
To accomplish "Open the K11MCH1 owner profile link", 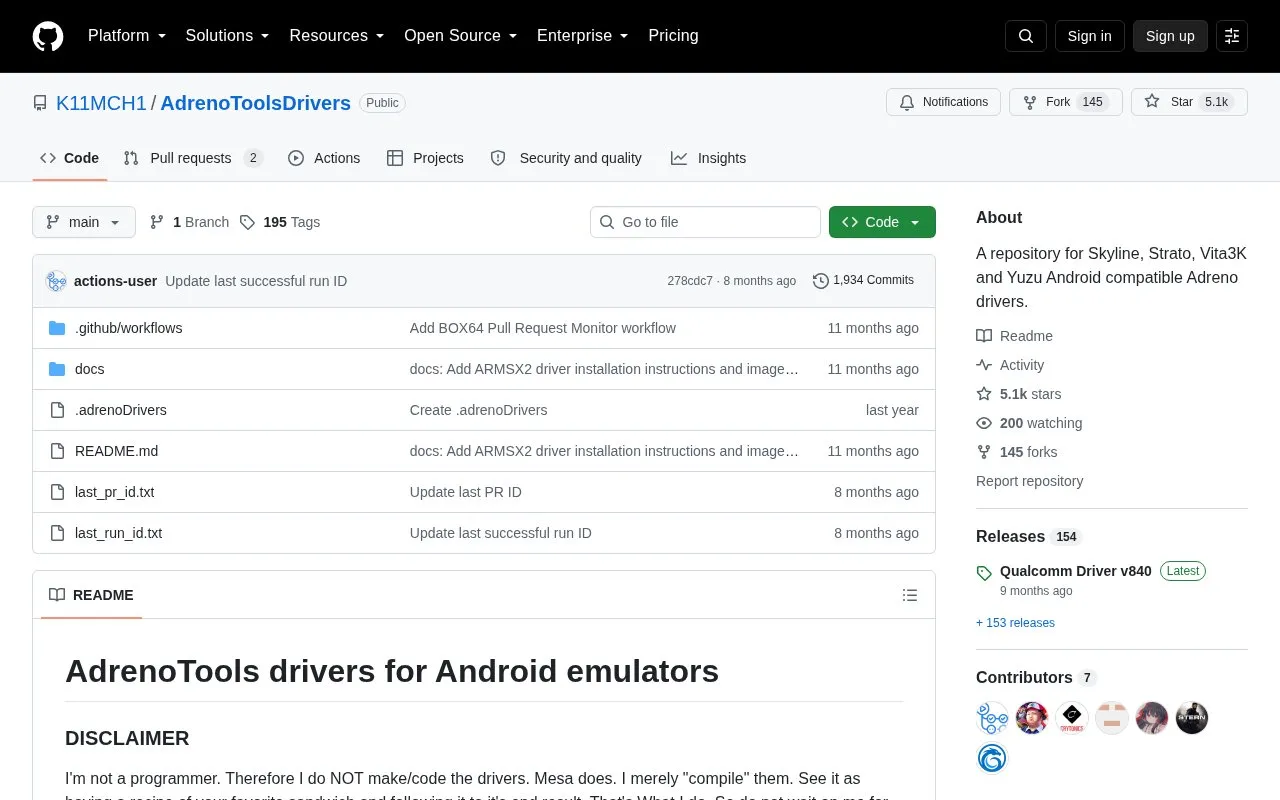I will [101, 103].
